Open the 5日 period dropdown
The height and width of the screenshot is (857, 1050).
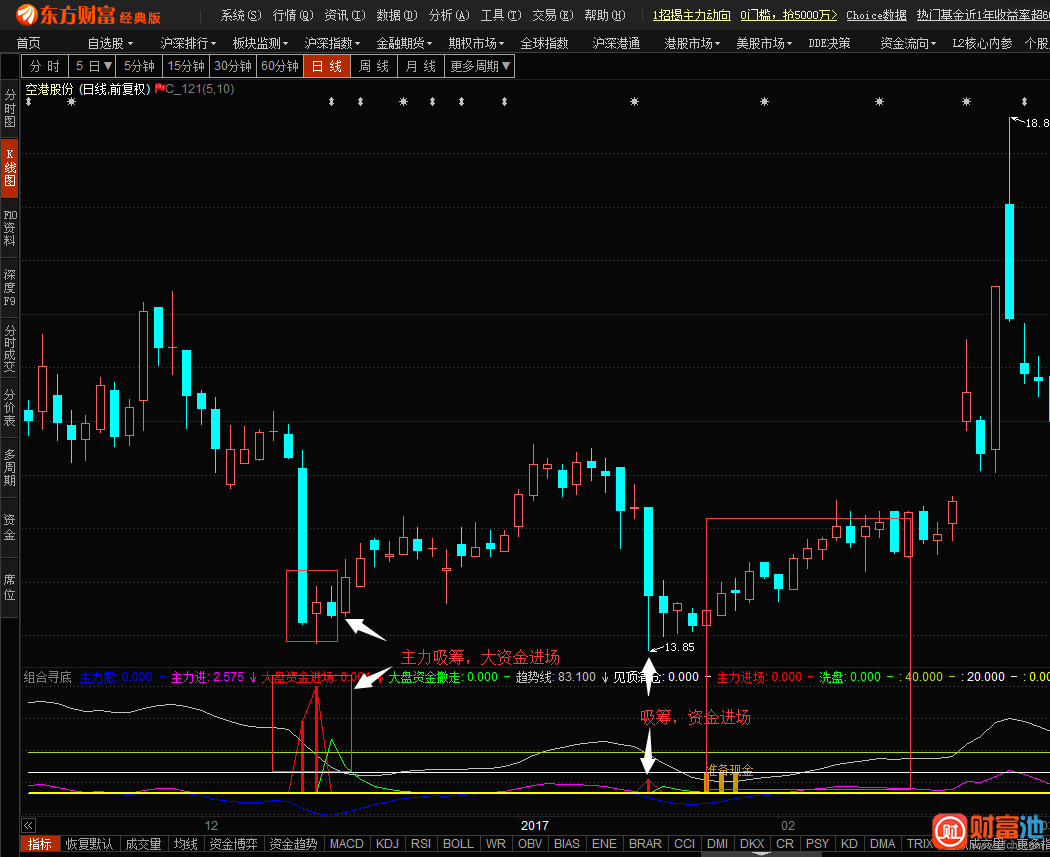(93, 66)
